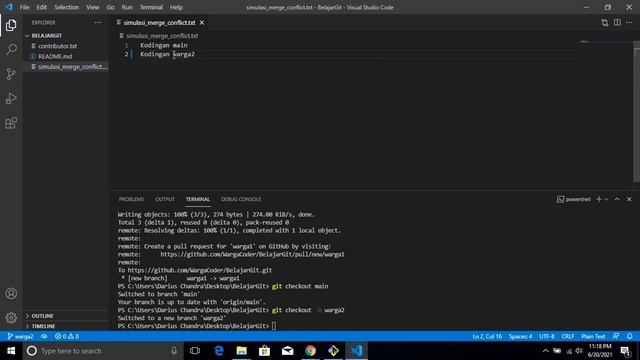The height and width of the screenshot is (360, 640).
Task: Switch to the Debug Console tab
Action: [241, 199]
